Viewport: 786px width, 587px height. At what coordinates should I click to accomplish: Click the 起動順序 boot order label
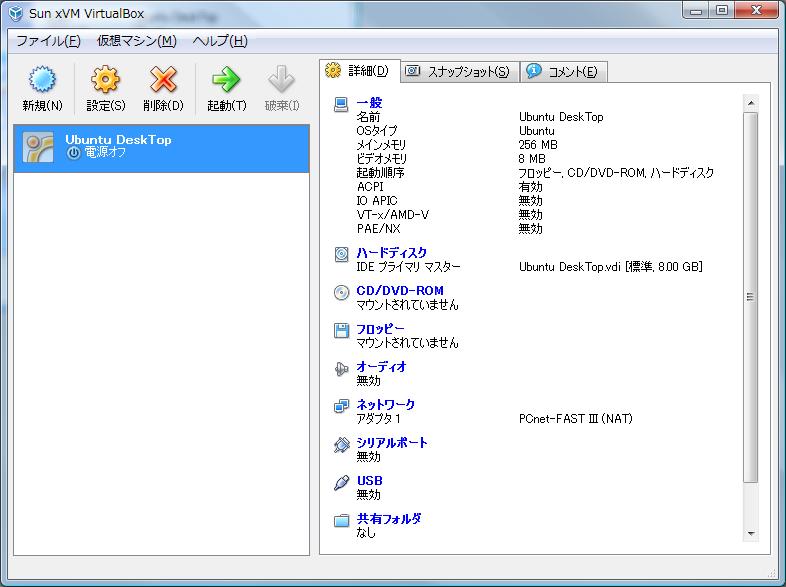point(380,173)
